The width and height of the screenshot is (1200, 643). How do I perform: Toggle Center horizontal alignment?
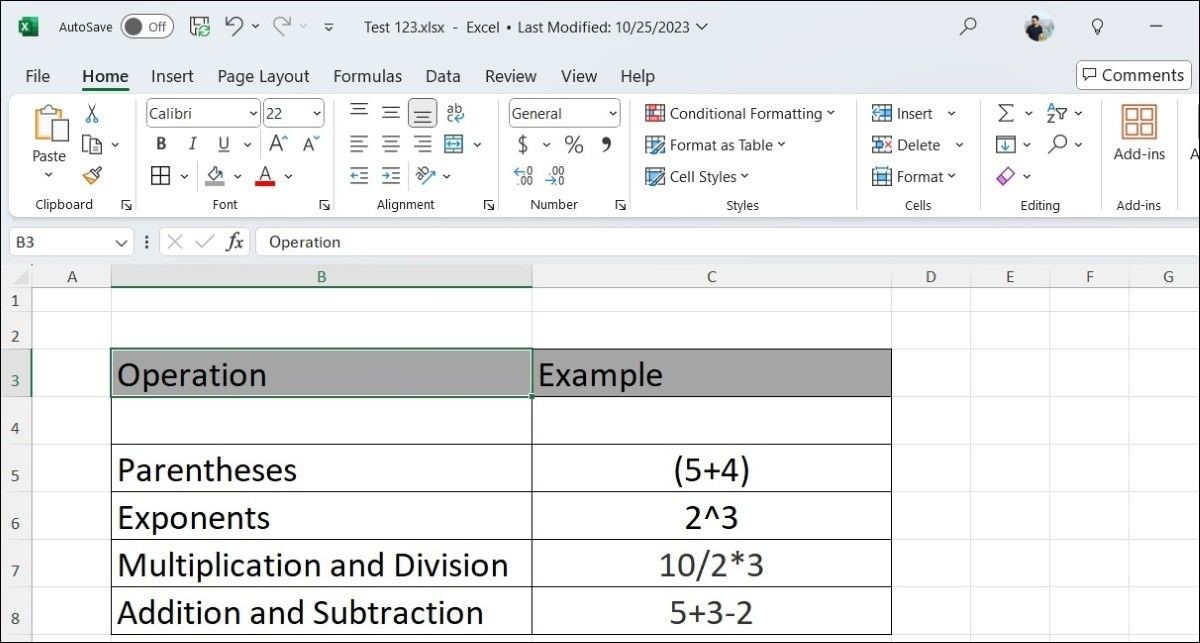tap(391, 144)
